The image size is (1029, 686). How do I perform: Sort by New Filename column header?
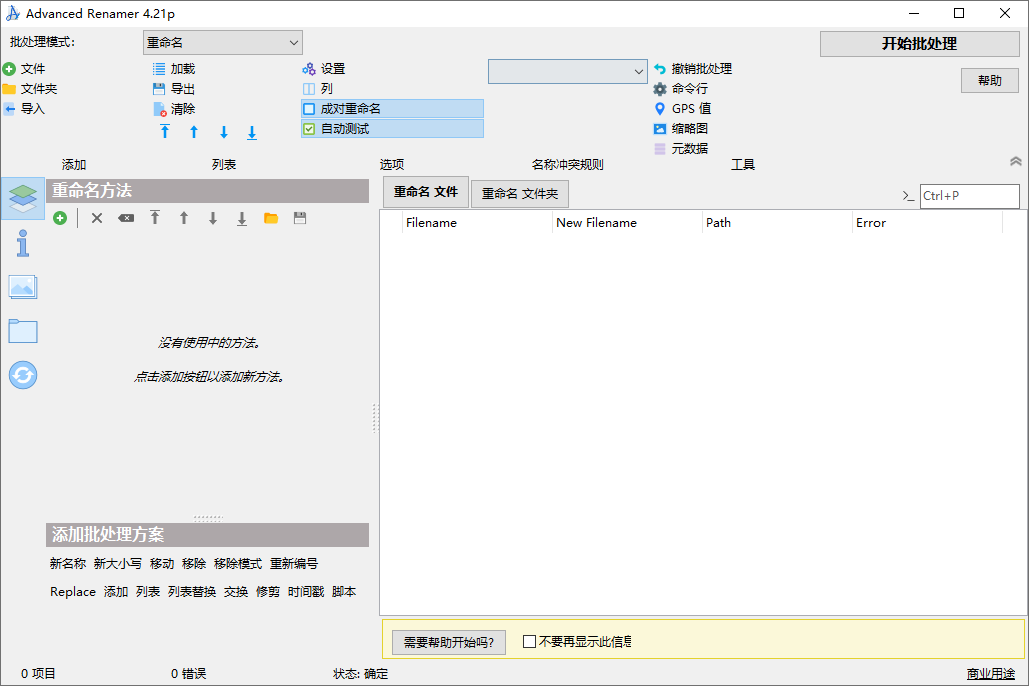[x=627, y=223]
